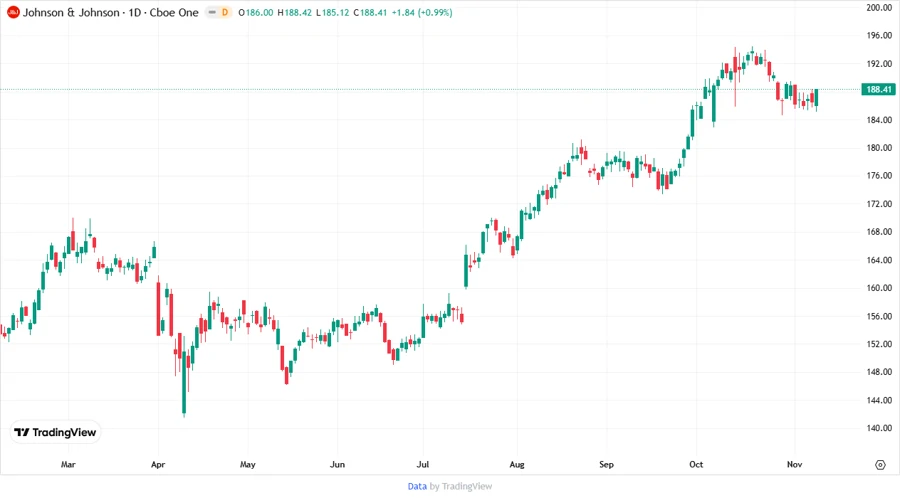Click the long green April low candlestick near 142
The width and height of the screenshot is (900, 498).
(x=184, y=374)
